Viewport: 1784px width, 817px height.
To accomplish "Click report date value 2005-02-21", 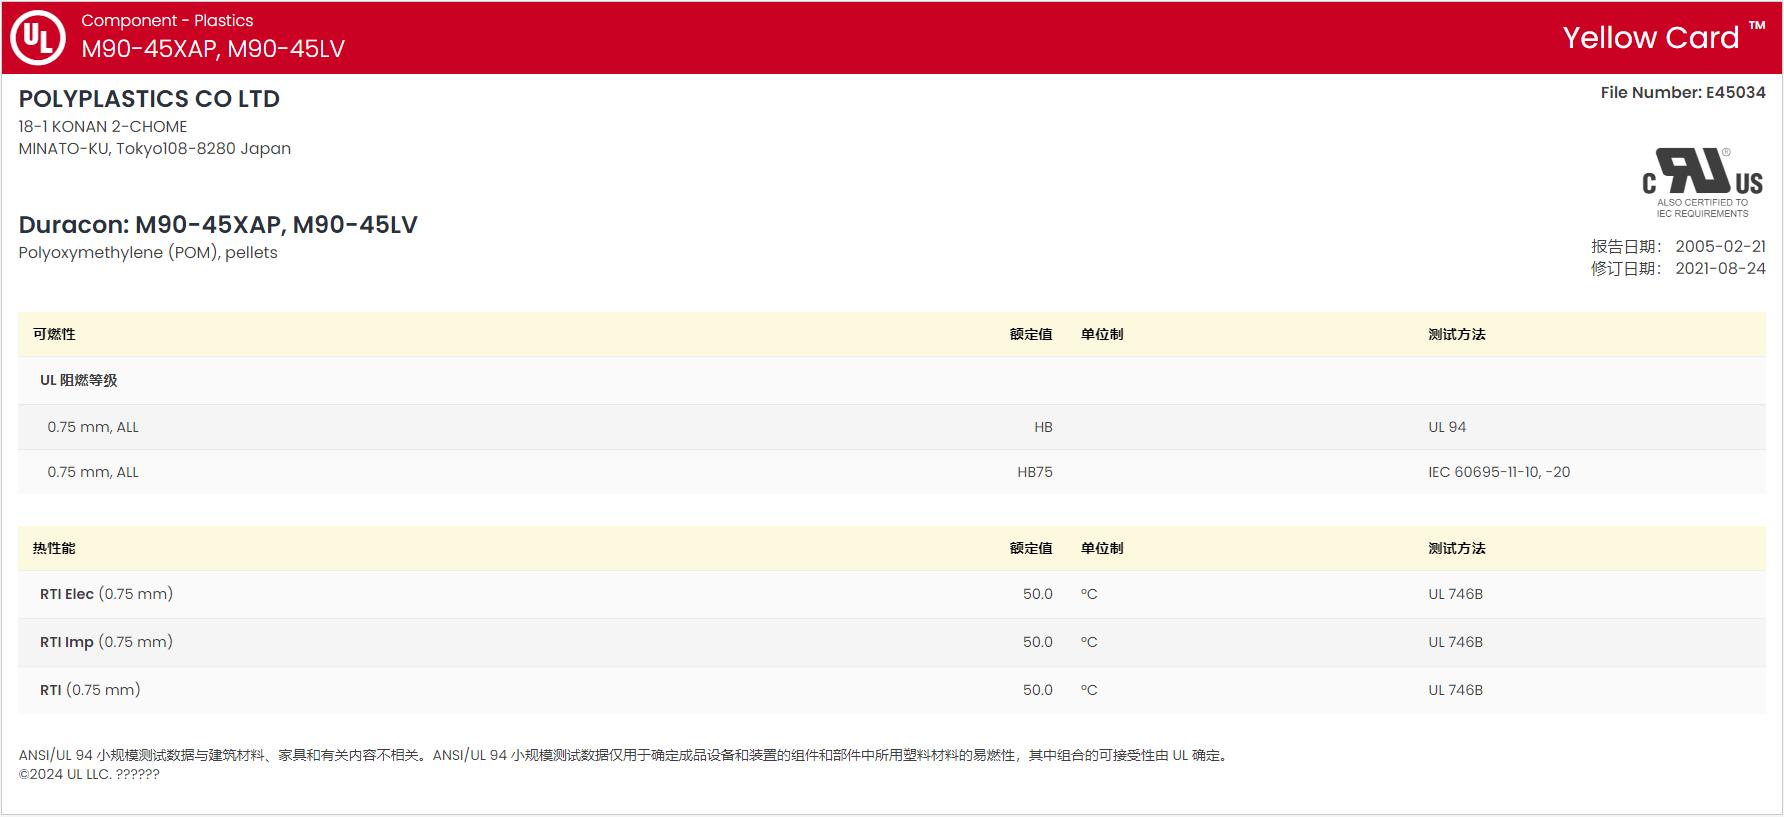I will pos(1720,247).
